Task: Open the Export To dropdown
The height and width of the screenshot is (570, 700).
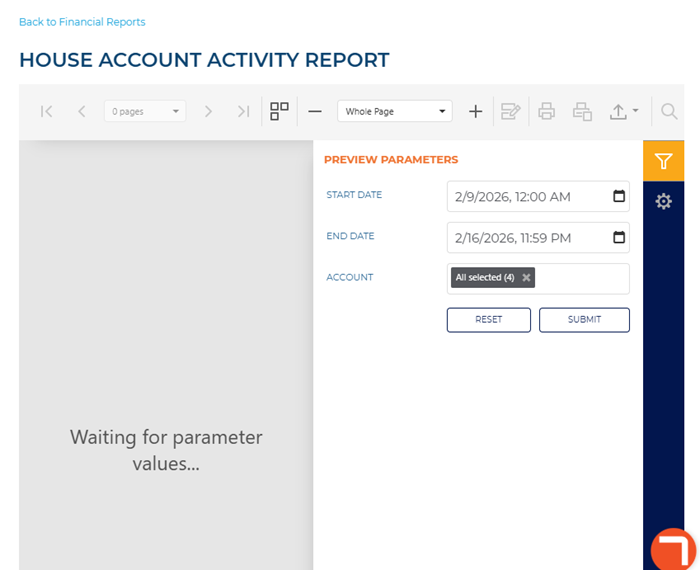Action: pyautogui.click(x=624, y=112)
